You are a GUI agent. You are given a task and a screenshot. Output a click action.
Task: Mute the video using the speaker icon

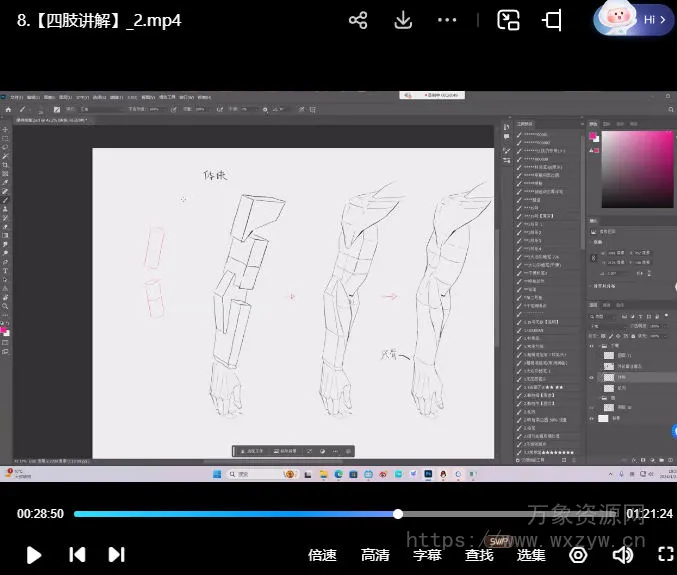pos(623,554)
